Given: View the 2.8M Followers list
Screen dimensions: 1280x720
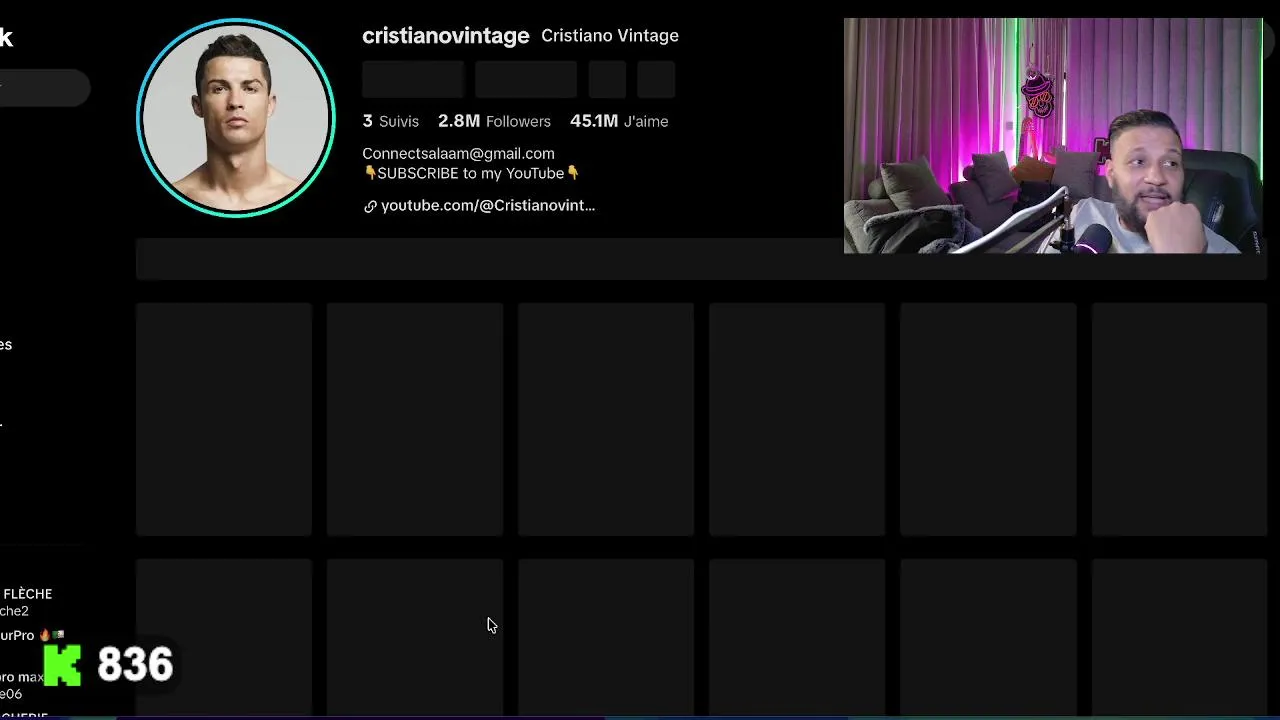Looking at the screenshot, I should coord(494,121).
